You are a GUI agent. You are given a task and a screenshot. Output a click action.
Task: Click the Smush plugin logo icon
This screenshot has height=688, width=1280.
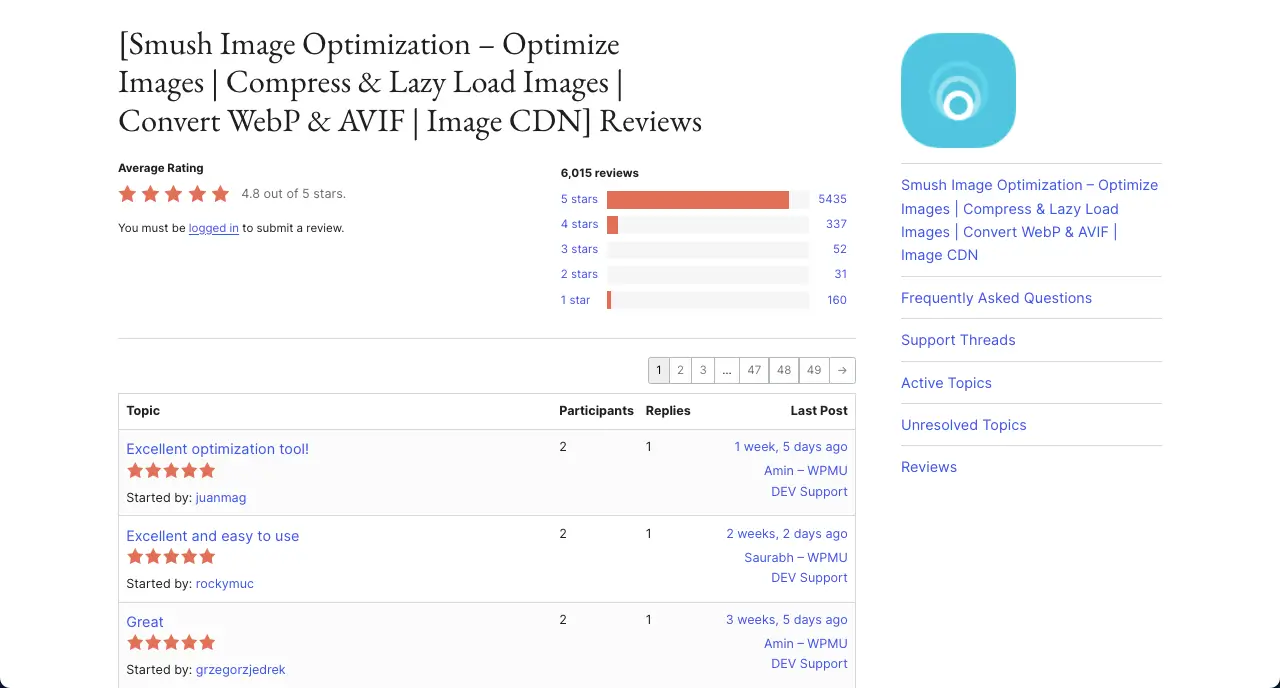[957, 90]
